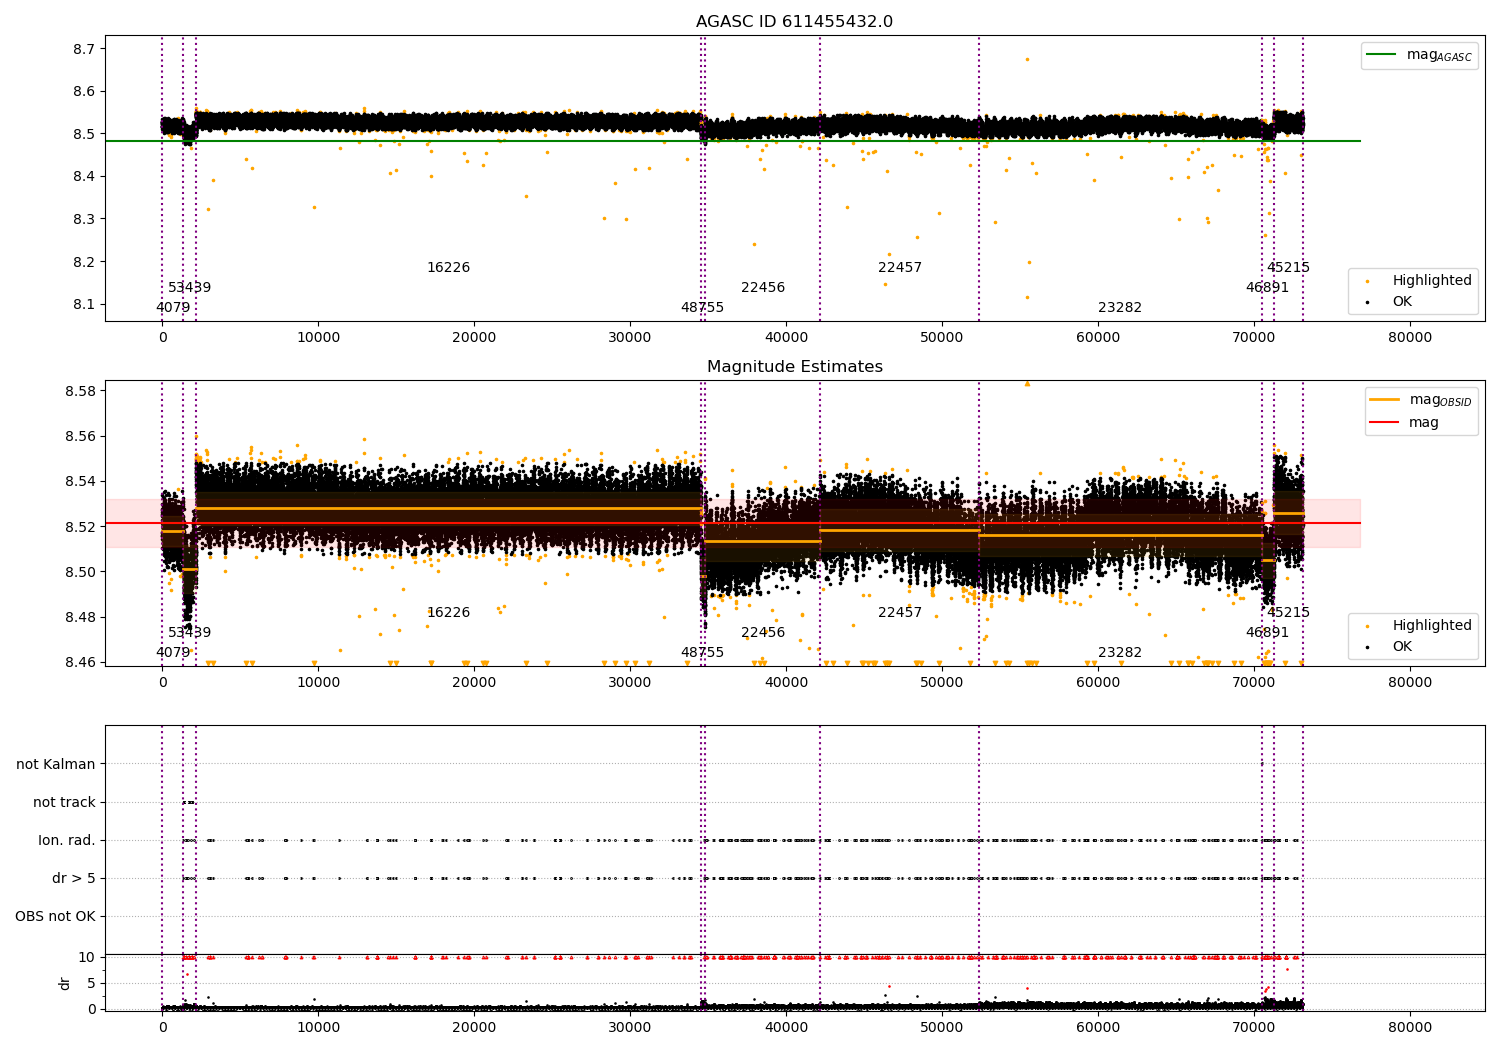Click x-axis tick 60000 under the bottom dr plot
Viewport: 1500px width, 1050px height.
coord(1098,1028)
